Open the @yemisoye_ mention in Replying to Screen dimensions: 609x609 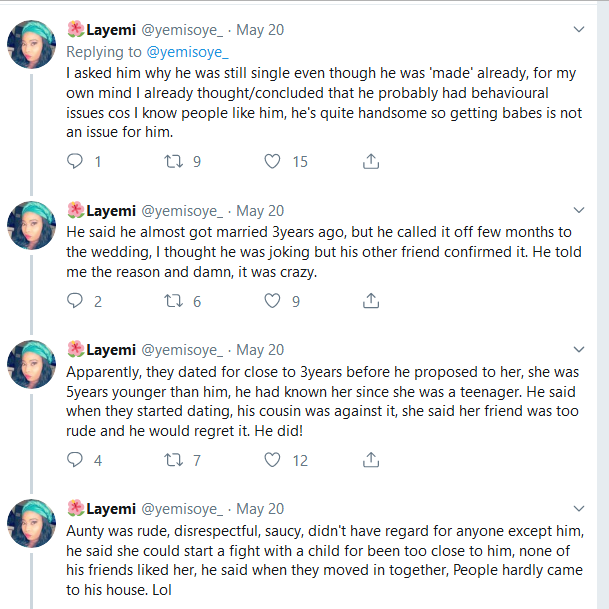(188, 51)
